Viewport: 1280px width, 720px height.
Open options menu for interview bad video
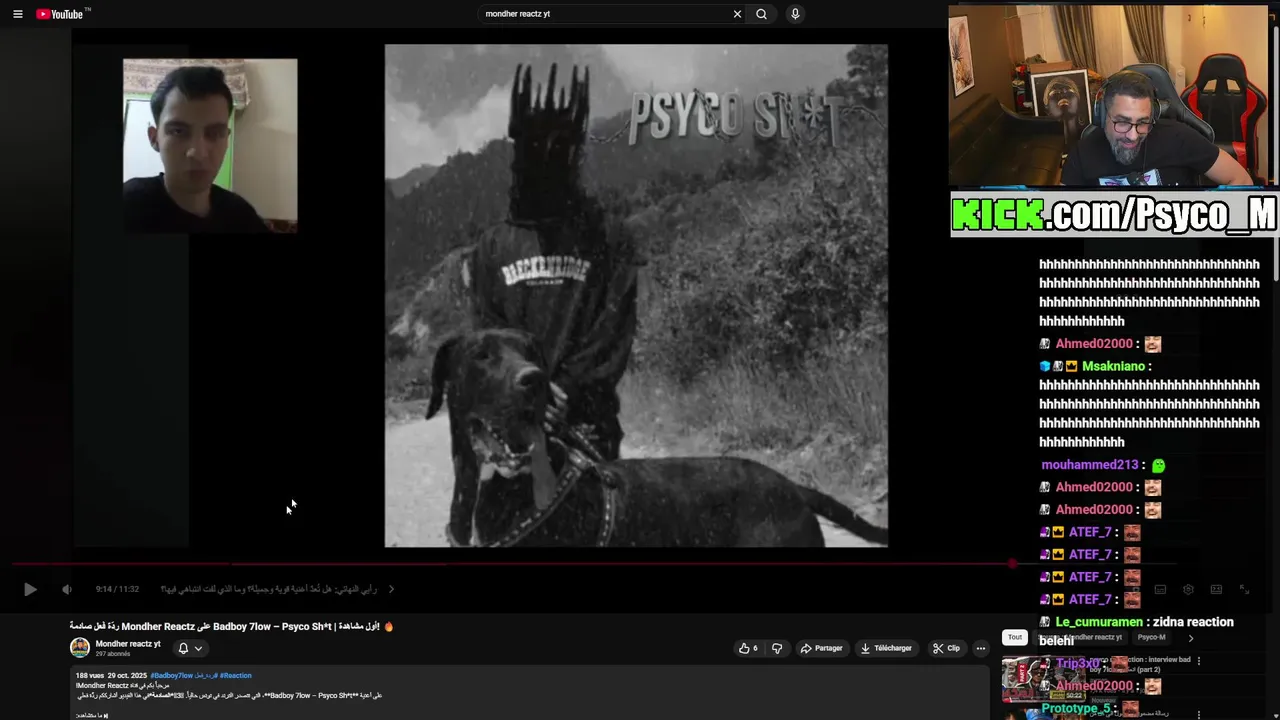pos(1198,660)
